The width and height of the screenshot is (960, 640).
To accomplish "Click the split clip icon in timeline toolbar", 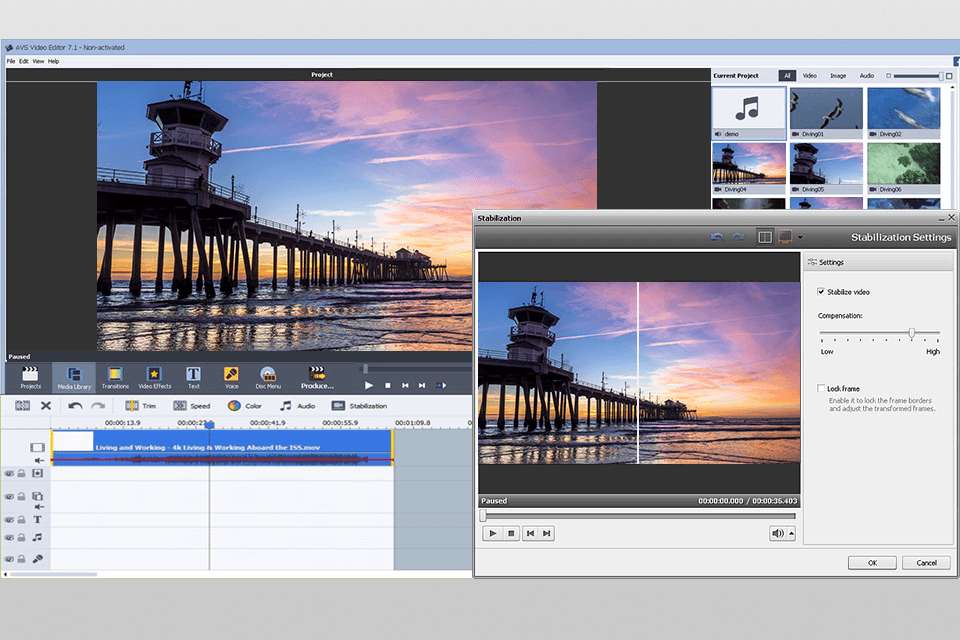I will click(x=23, y=406).
